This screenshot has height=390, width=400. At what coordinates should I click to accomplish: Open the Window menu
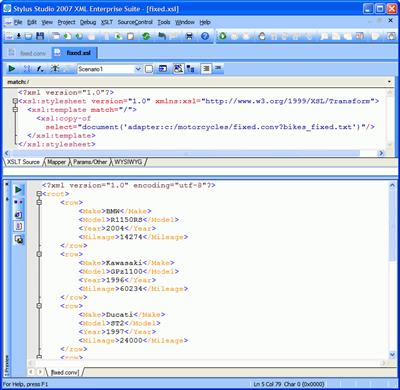click(185, 22)
